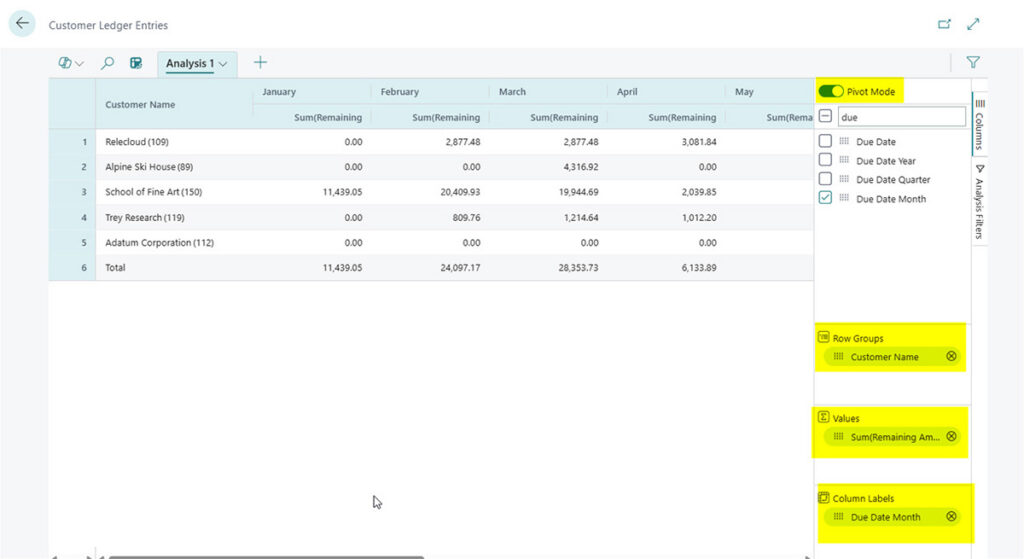Click the Values chip drag handle
Image resolution: width=1024 pixels, height=559 pixels.
(839, 436)
